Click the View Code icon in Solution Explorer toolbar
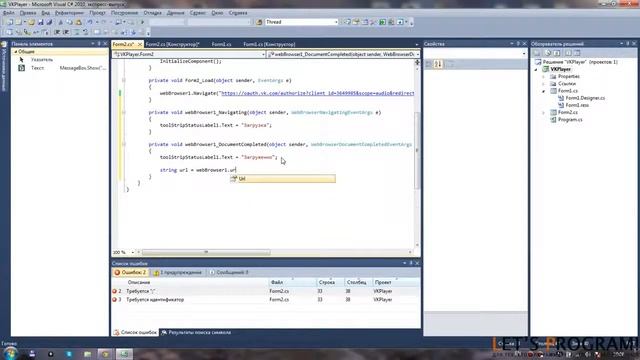The height and width of the screenshot is (360, 640). pyautogui.click(x=568, y=53)
